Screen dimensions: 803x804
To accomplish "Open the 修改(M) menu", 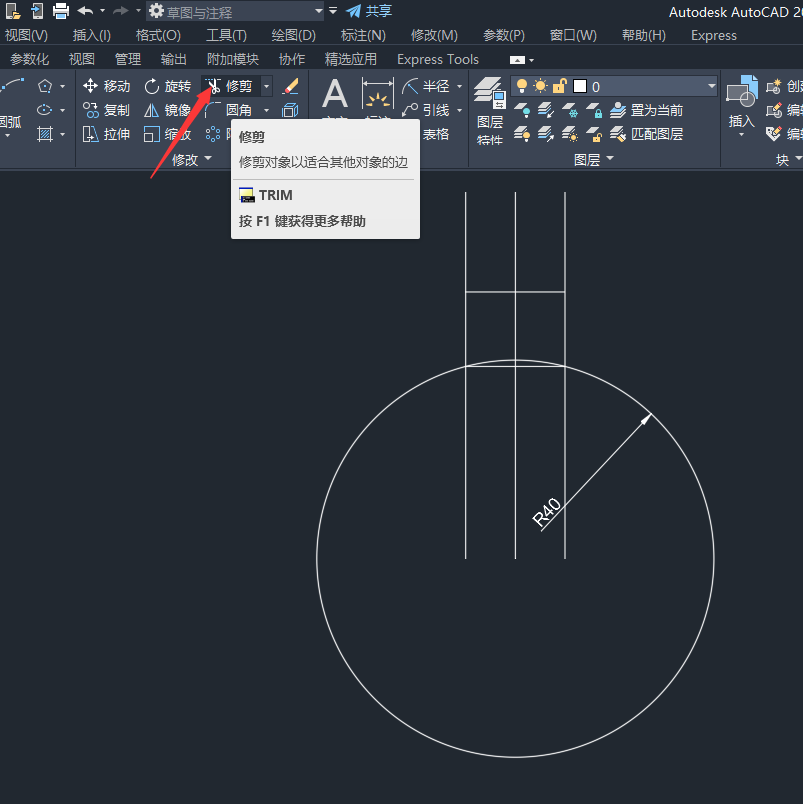I will [x=434, y=35].
